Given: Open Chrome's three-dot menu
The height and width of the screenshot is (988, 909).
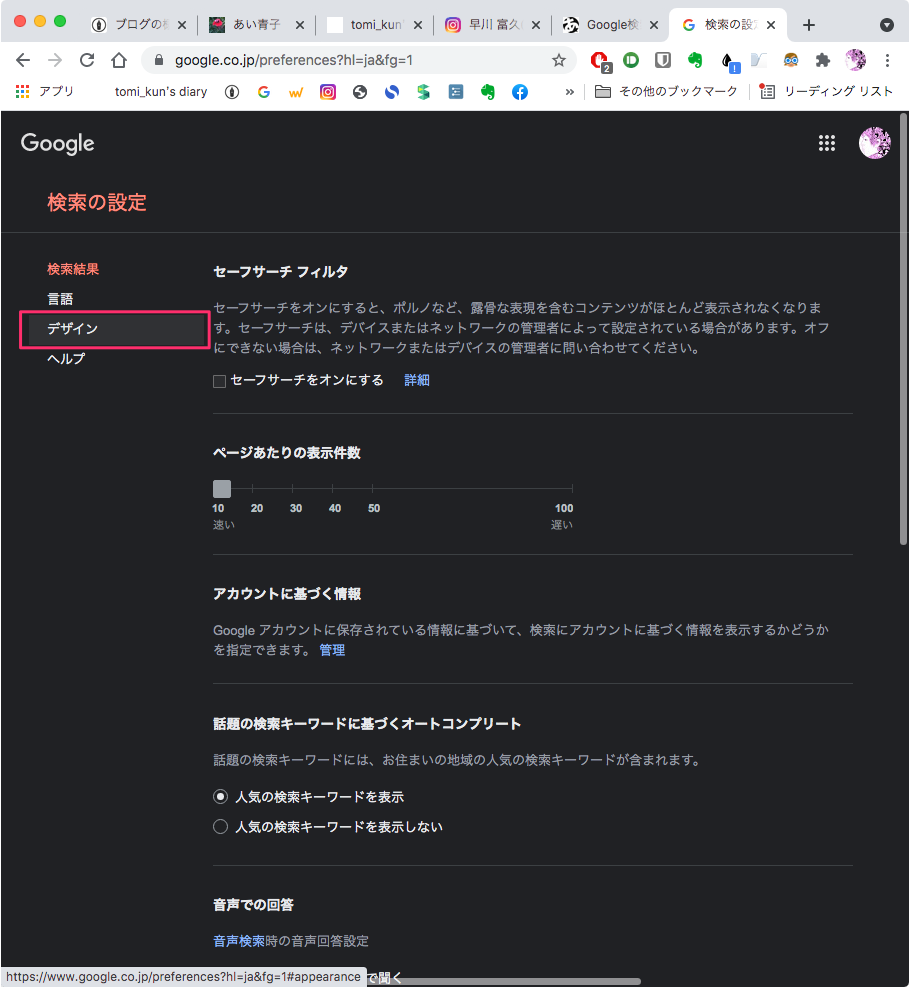Looking at the screenshot, I should click(887, 60).
